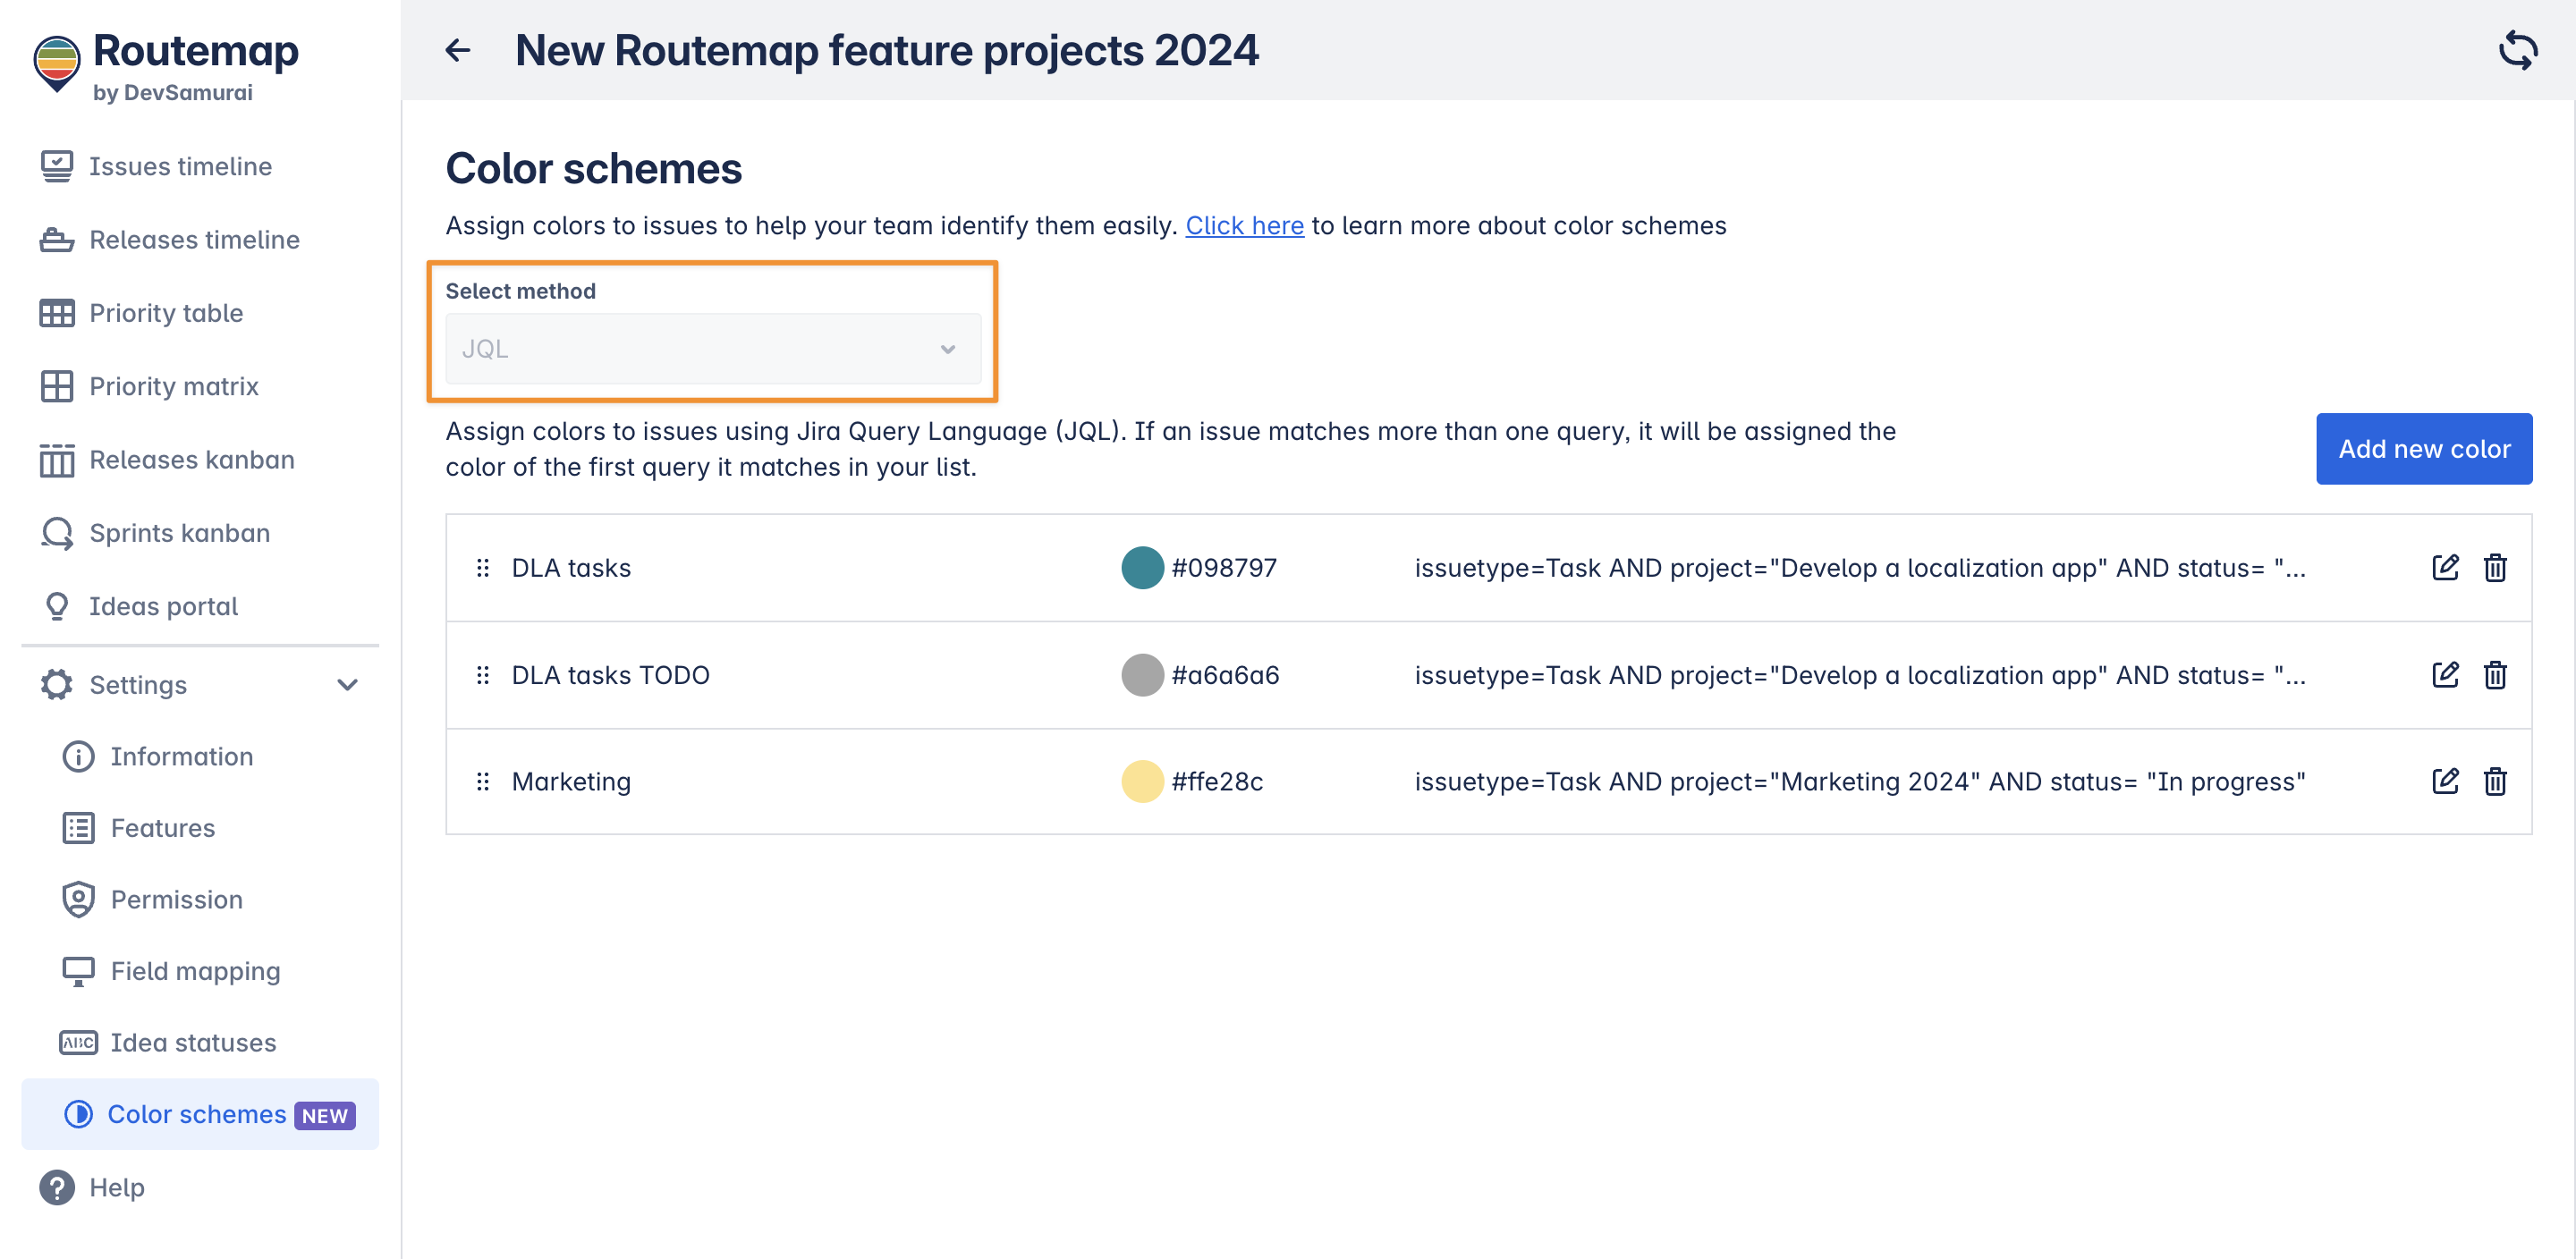This screenshot has height=1259, width=2576.
Task: Open Field mapping settings
Action: click(195, 971)
